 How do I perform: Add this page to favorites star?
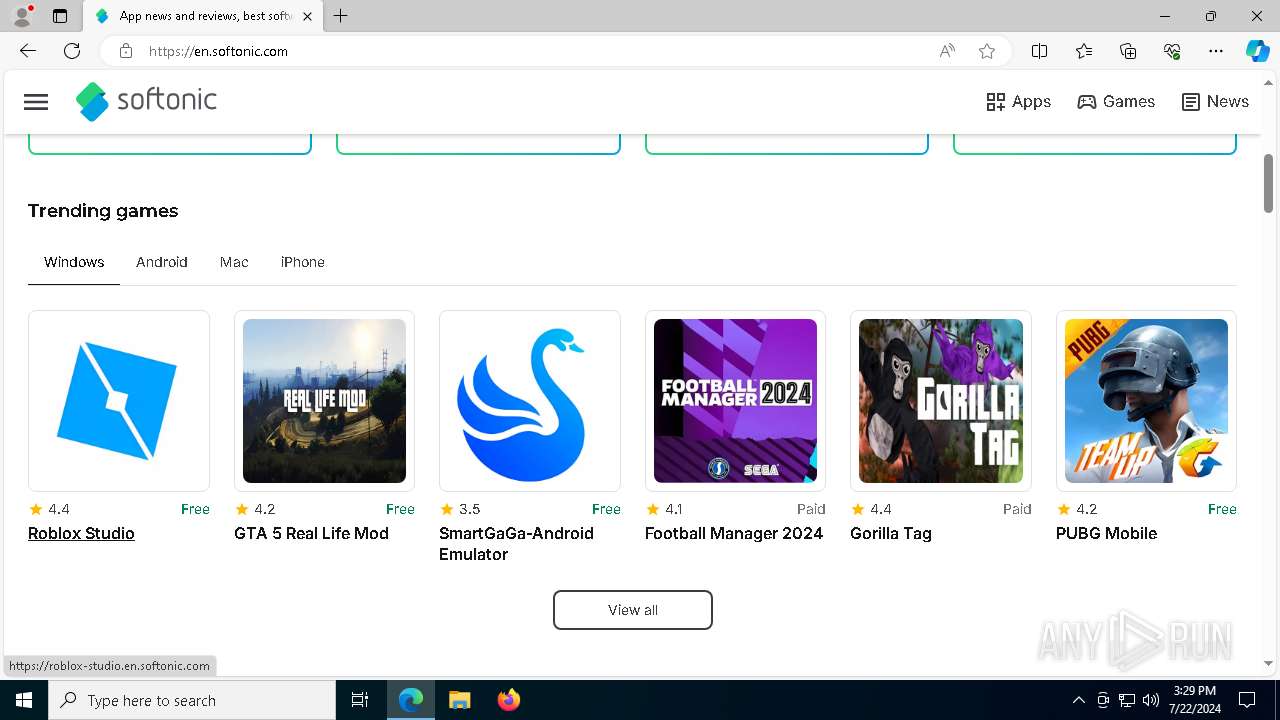click(987, 51)
